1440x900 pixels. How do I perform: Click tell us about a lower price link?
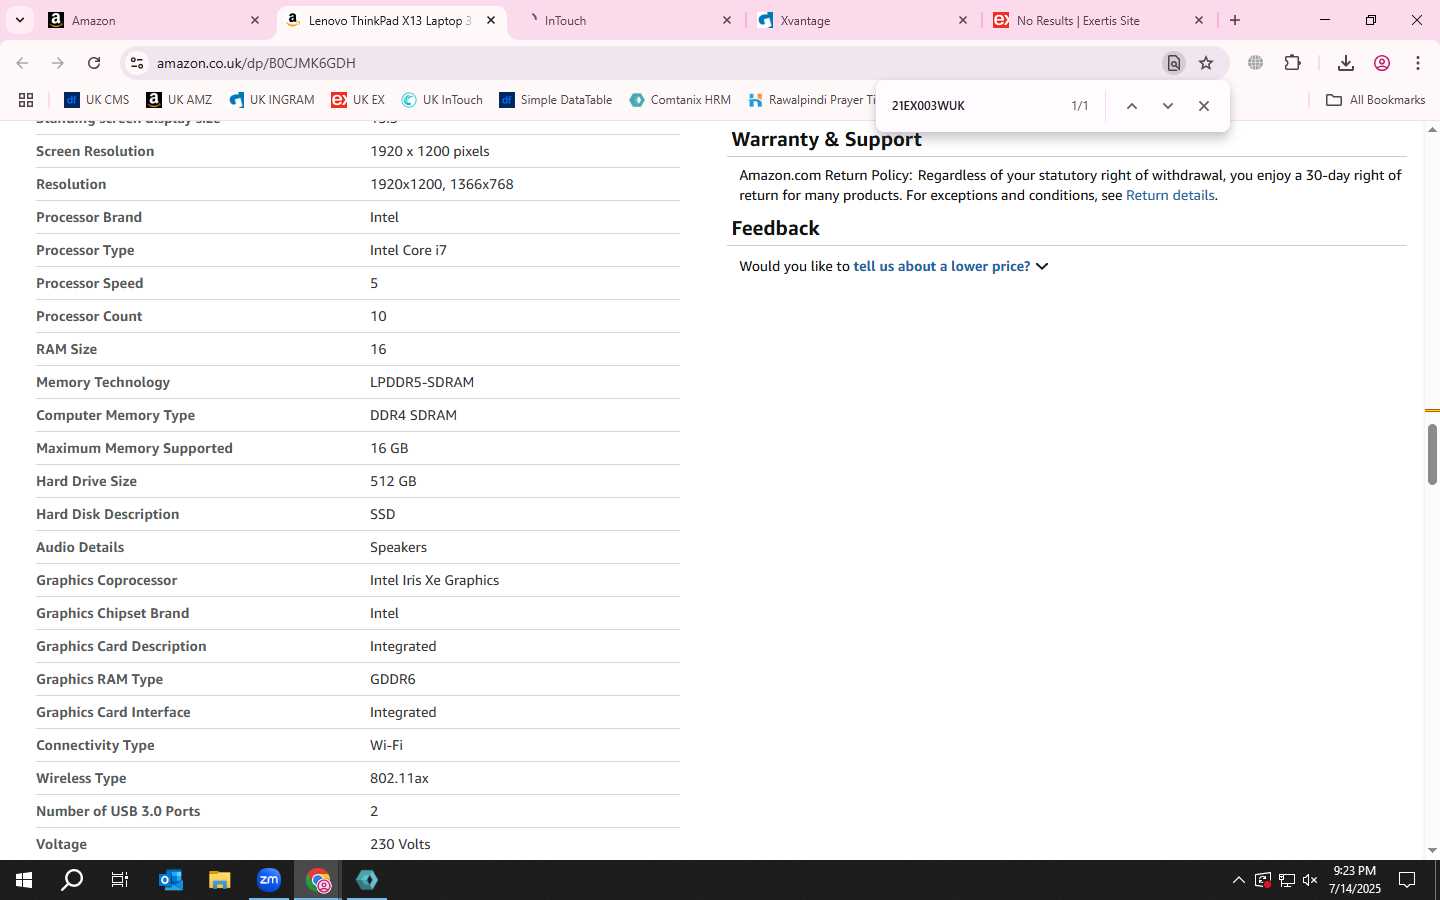click(x=941, y=266)
